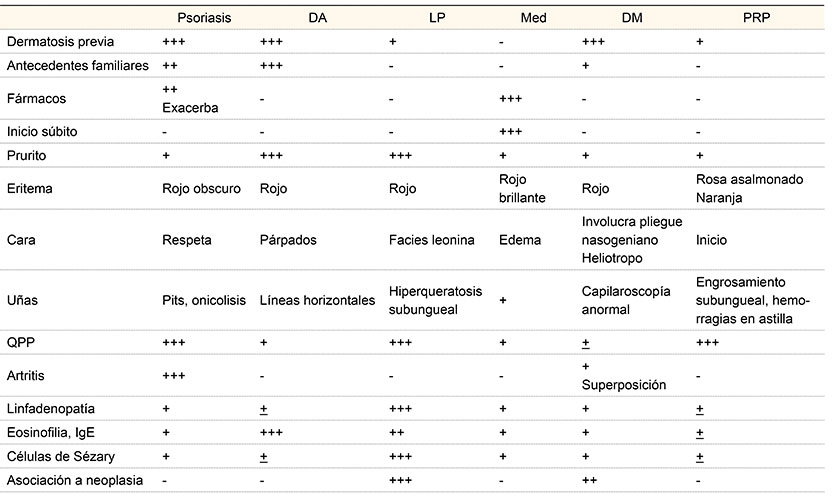The image size is (832, 497).
Task: Click the Rojo obscuro cell
Action: click(x=201, y=188)
